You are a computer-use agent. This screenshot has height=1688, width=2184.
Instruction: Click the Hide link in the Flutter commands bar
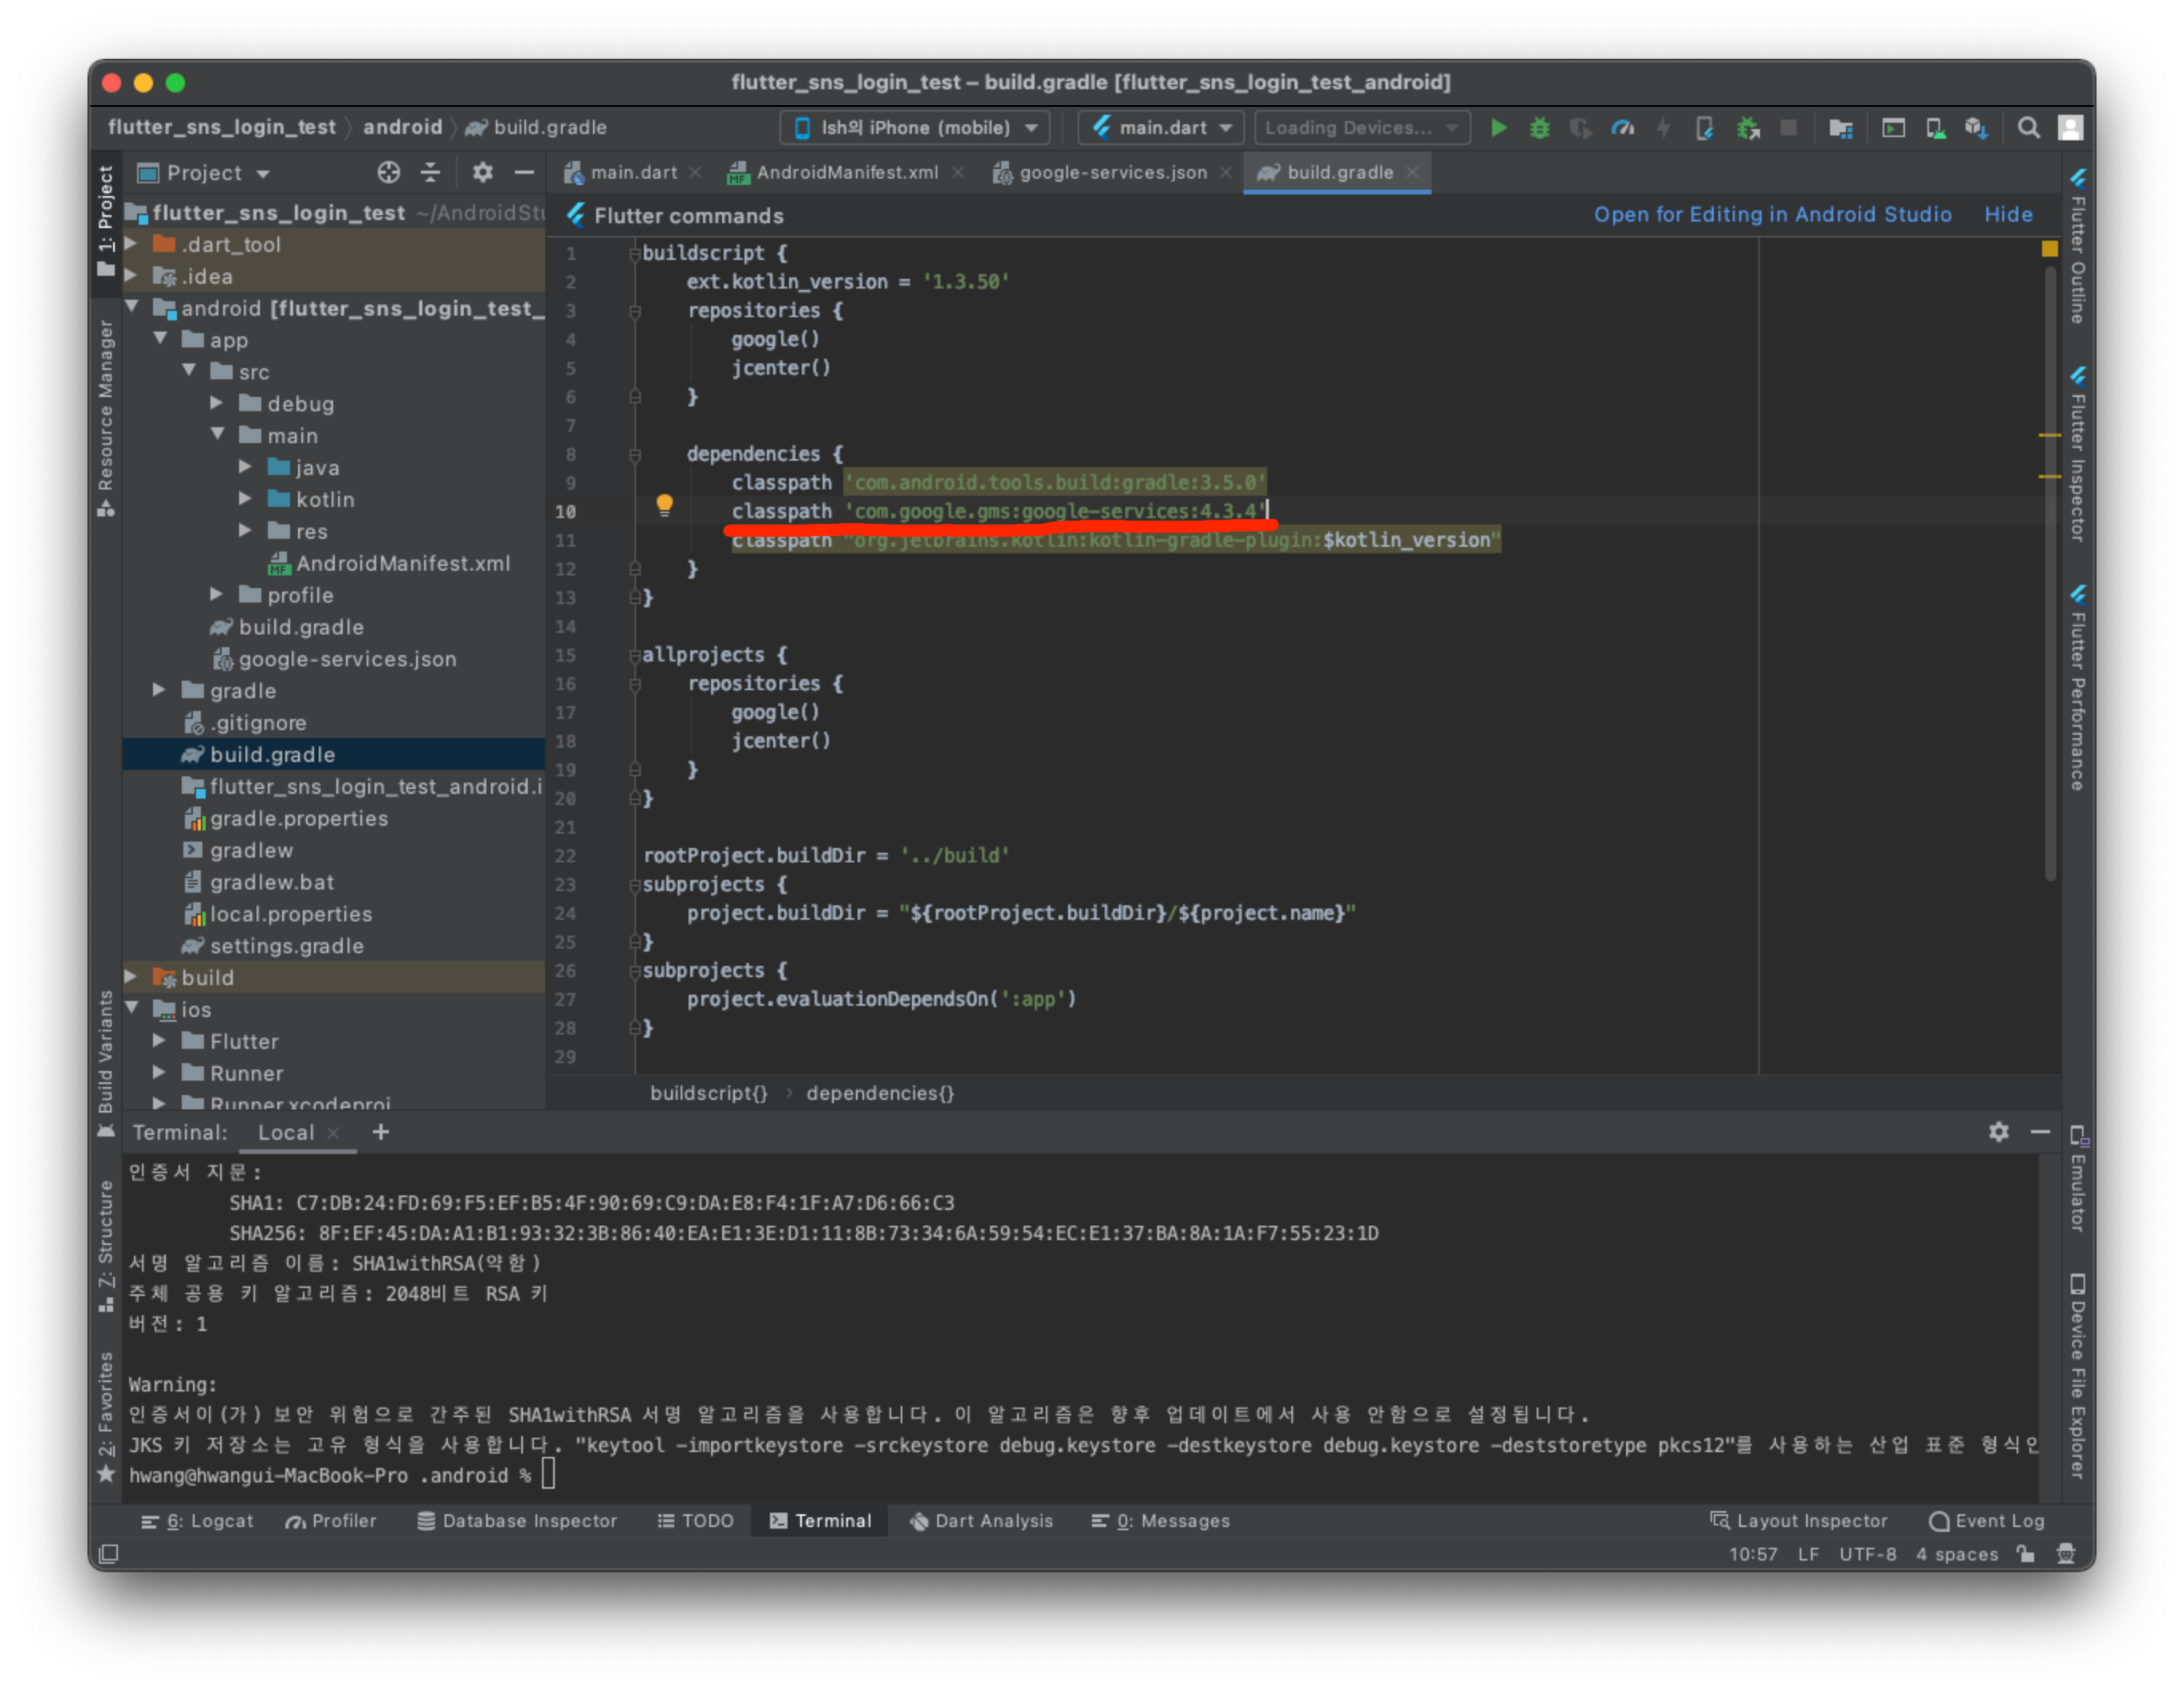point(2008,215)
